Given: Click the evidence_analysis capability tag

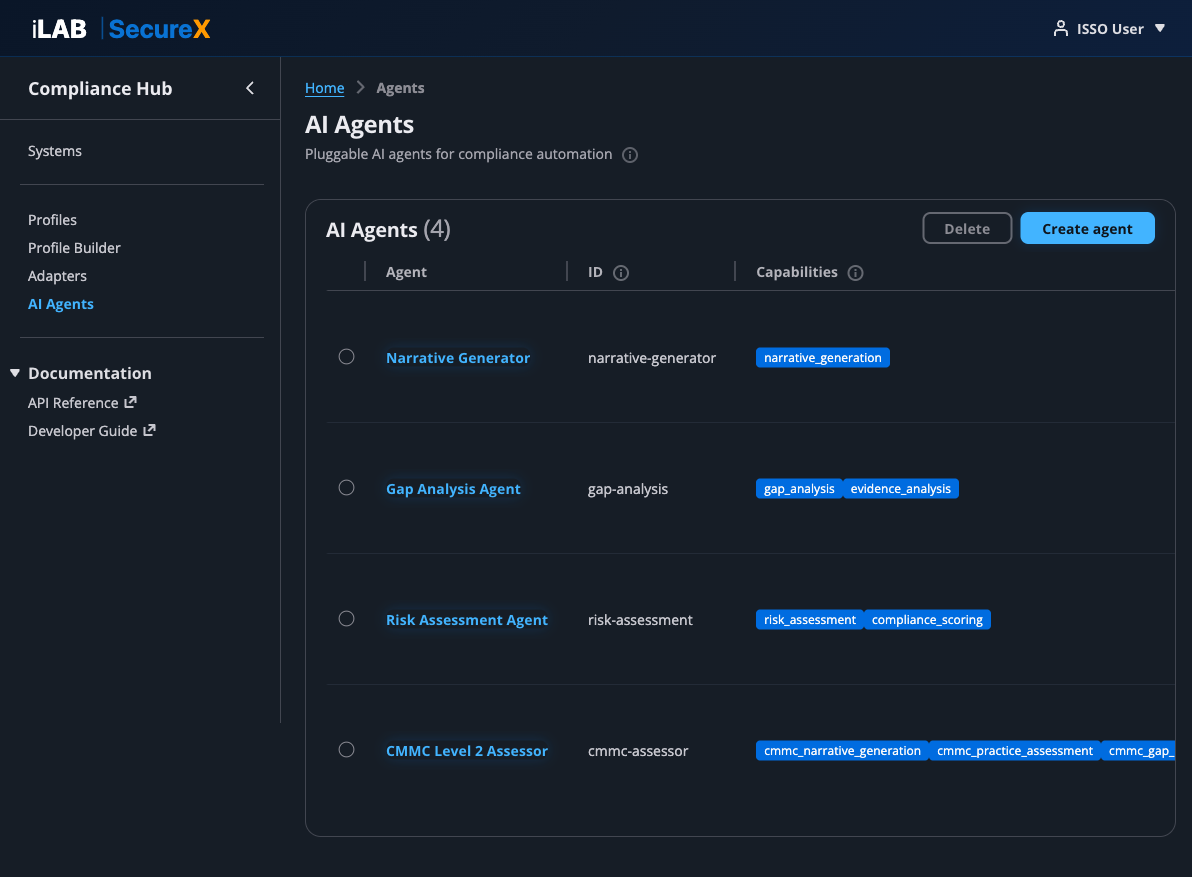Looking at the screenshot, I should [901, 489].
